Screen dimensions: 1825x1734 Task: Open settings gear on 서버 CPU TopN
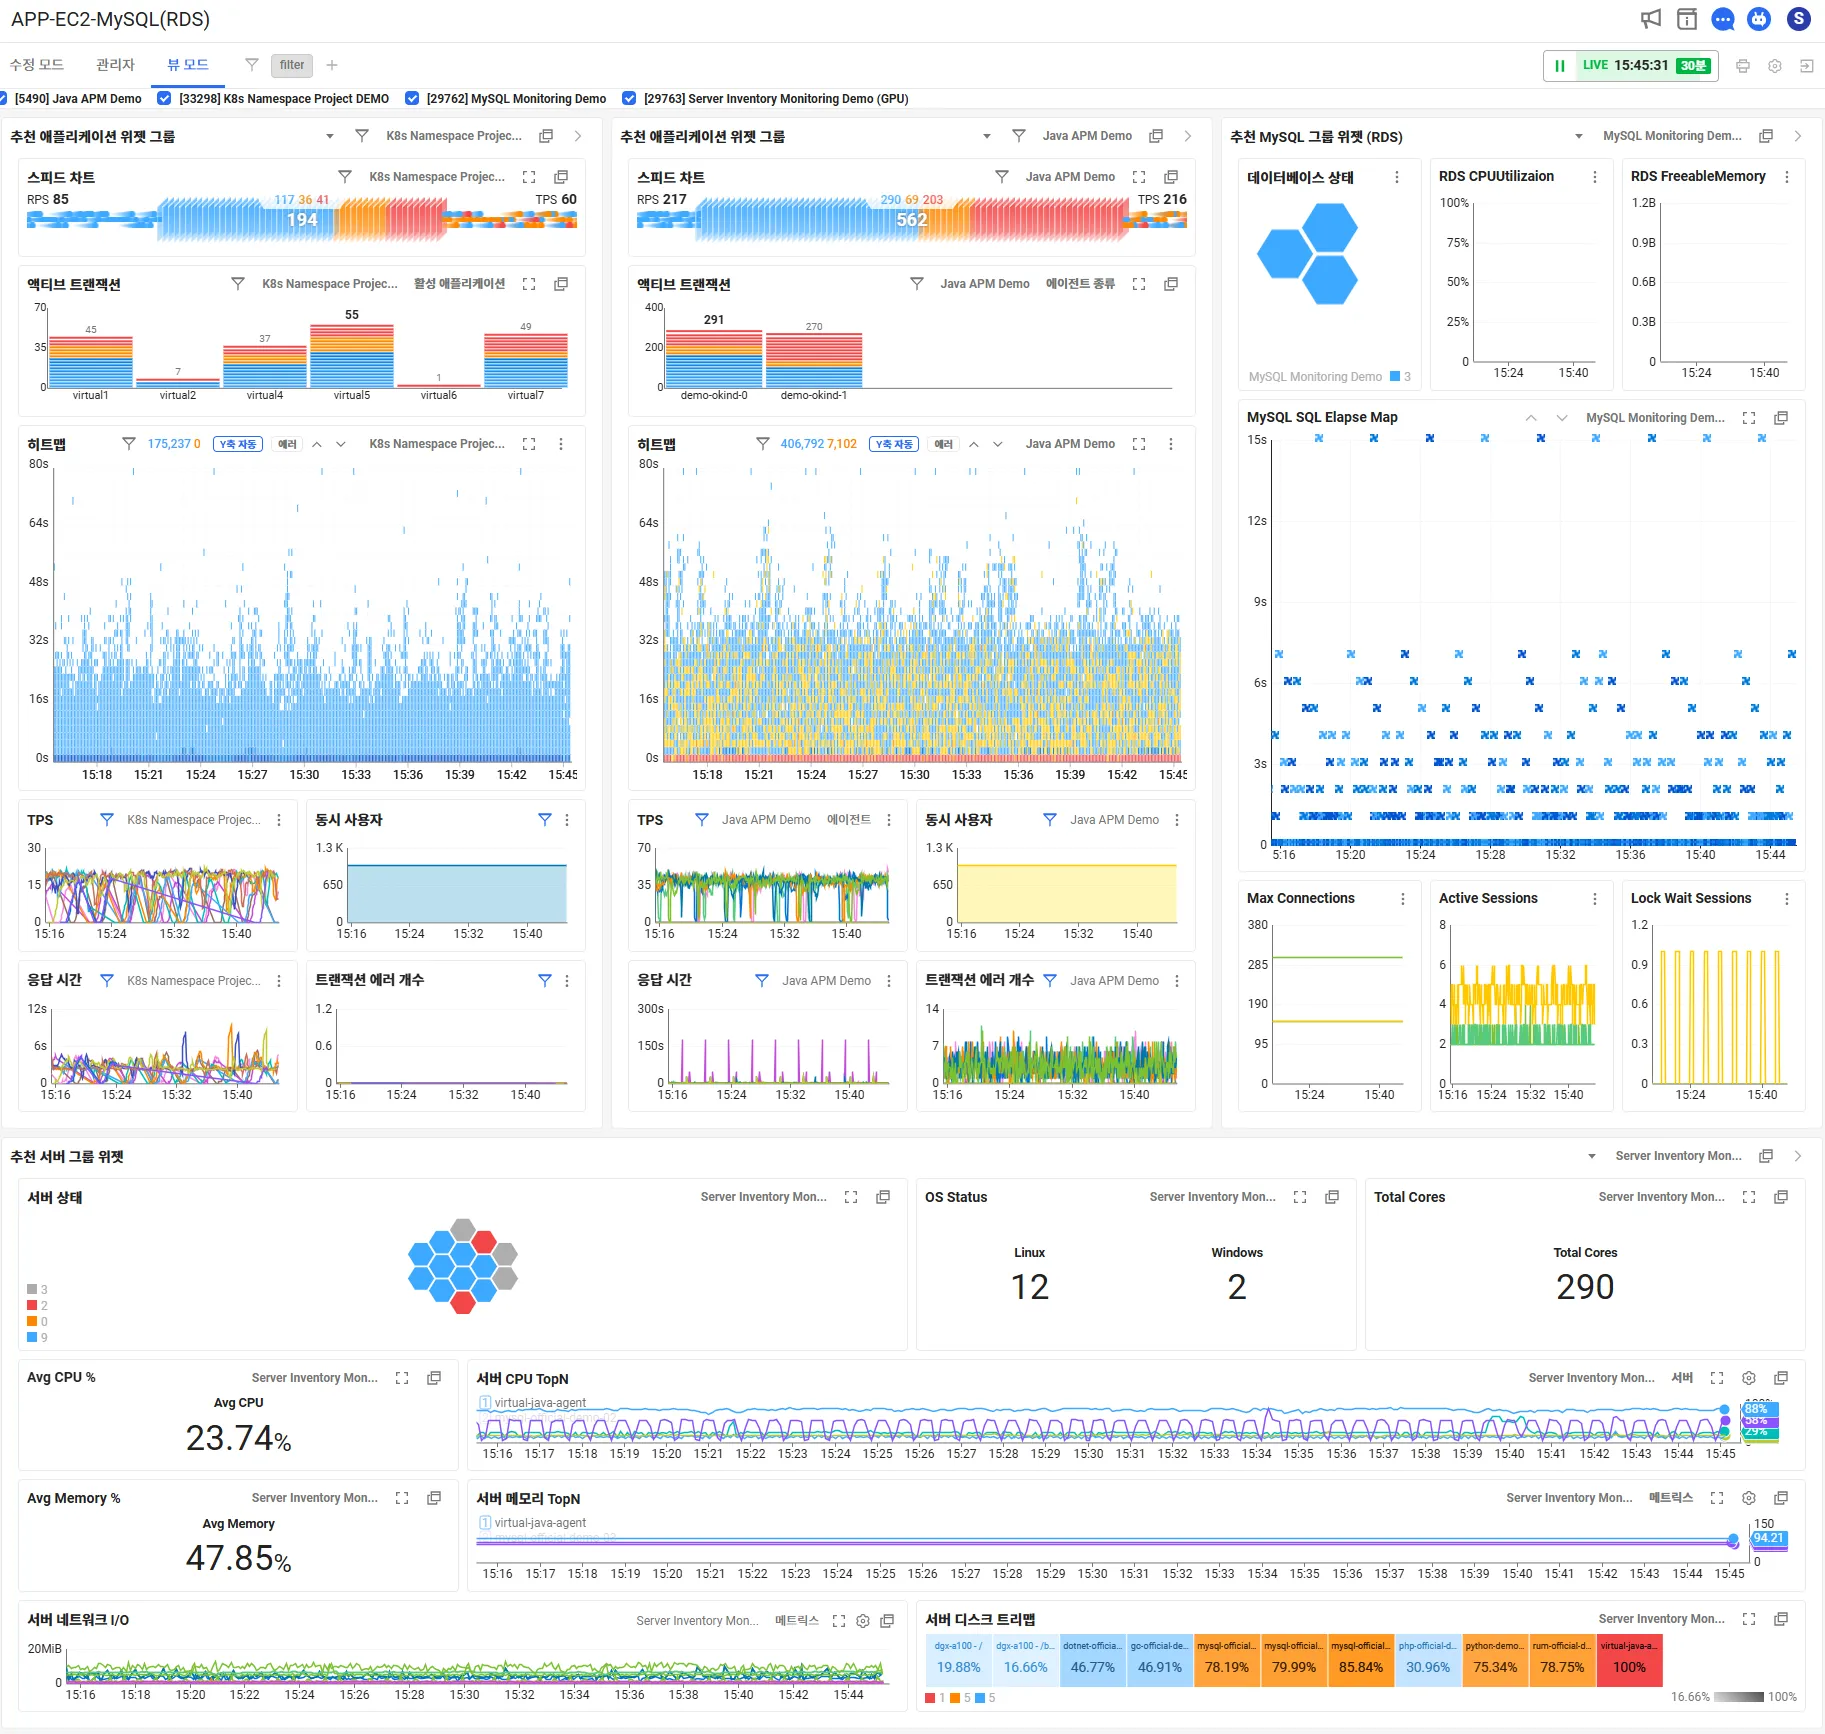(1749, 1378)
